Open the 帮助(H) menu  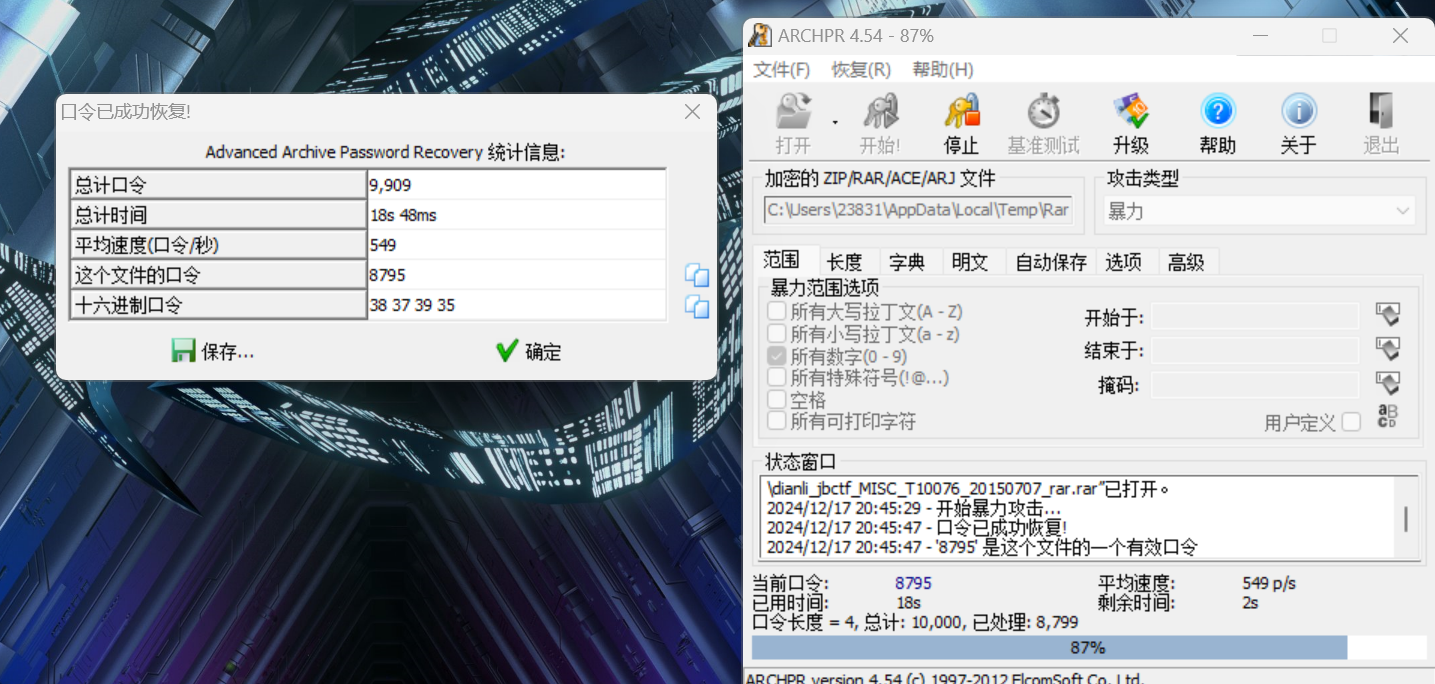pos(943,69)
